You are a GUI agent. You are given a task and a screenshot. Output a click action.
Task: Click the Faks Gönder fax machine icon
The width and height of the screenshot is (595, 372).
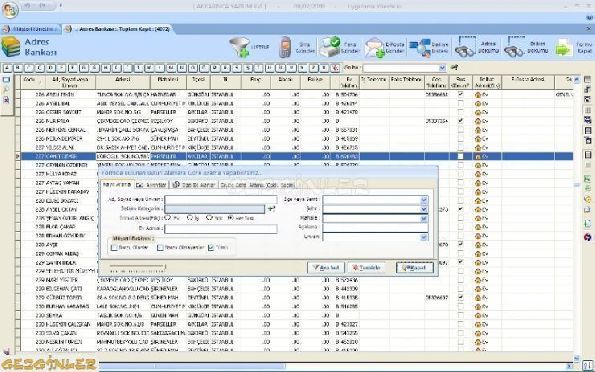[x=329, y=47]
